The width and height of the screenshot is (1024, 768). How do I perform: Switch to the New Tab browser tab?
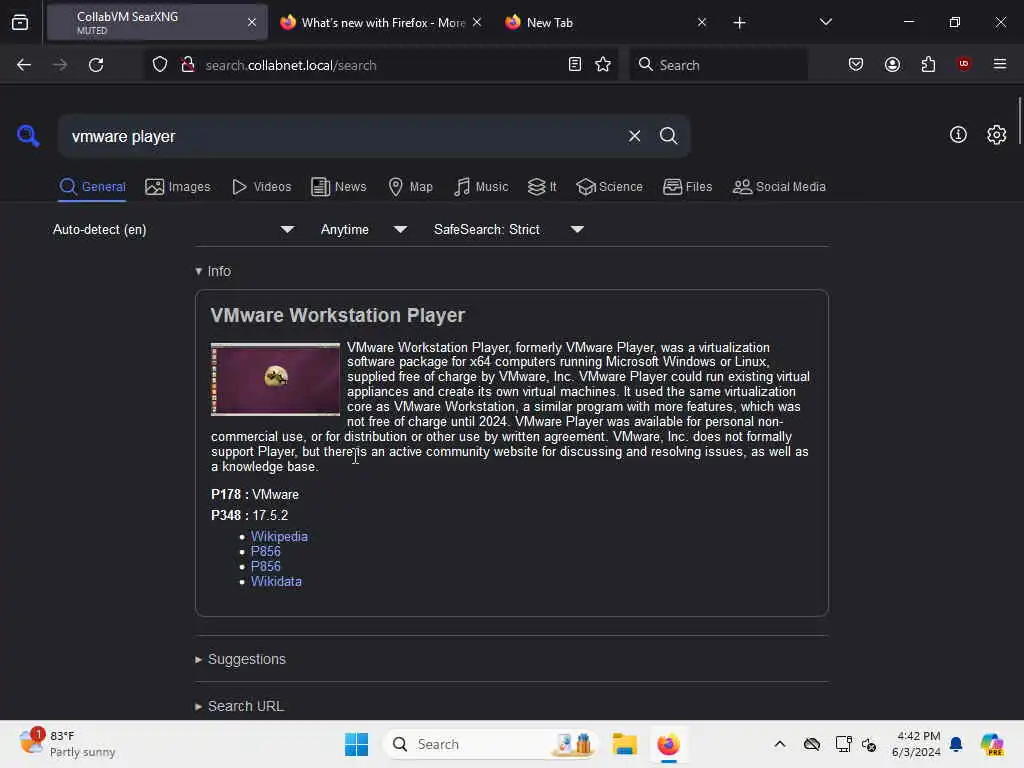(604, 22)
